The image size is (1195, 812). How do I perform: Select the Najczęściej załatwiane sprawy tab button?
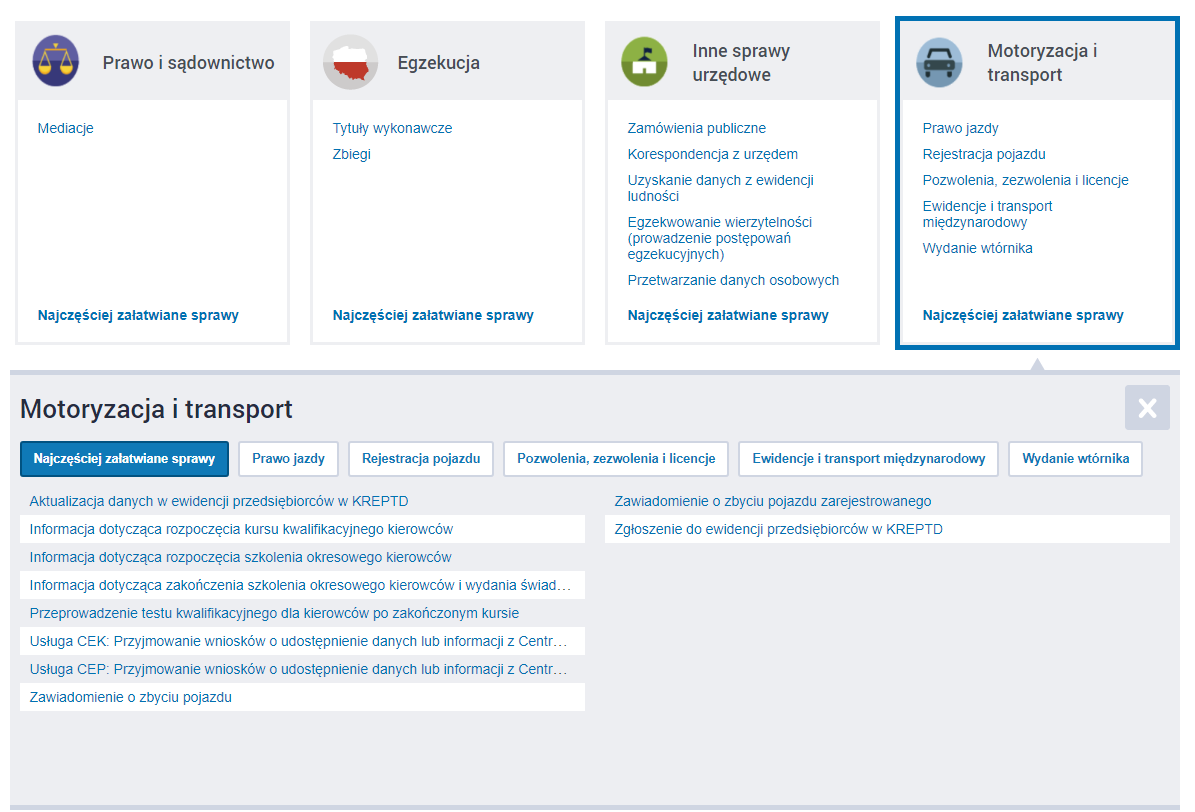coord(124,459)
